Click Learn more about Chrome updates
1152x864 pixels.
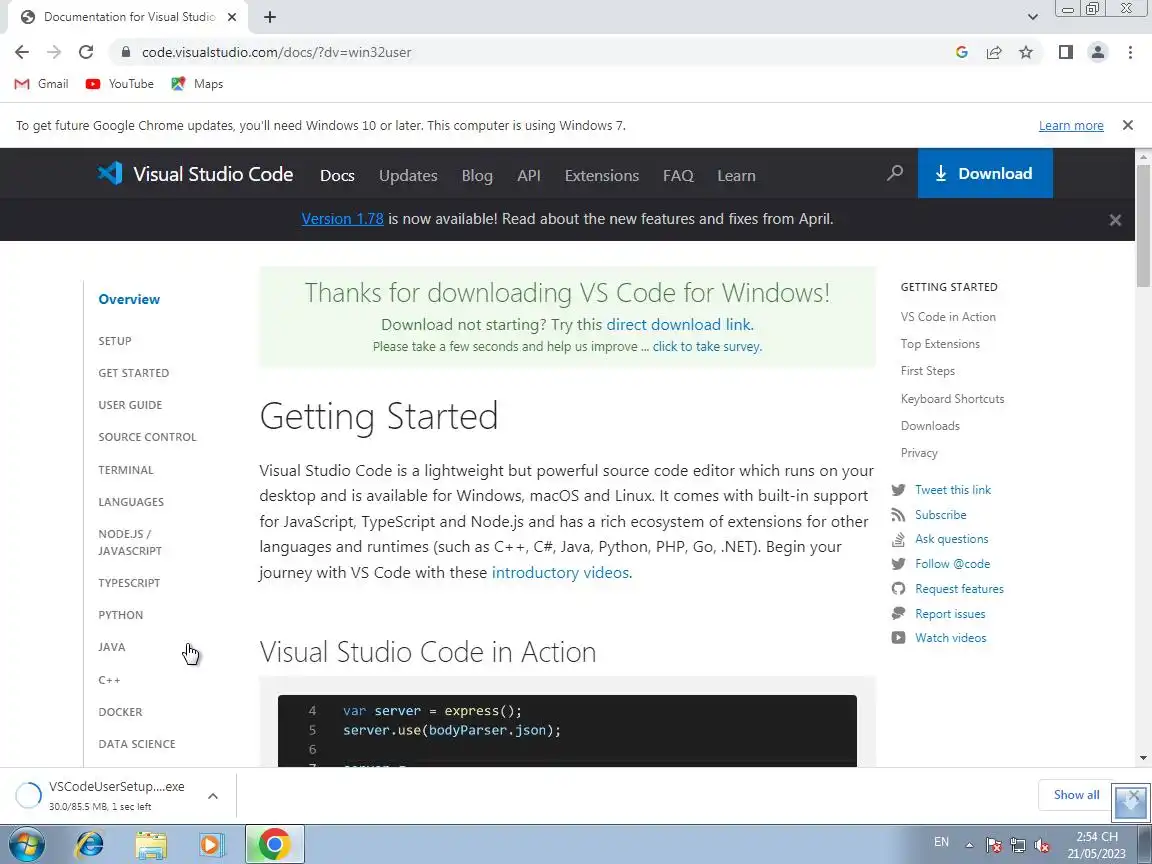[x=1070, y=126]
